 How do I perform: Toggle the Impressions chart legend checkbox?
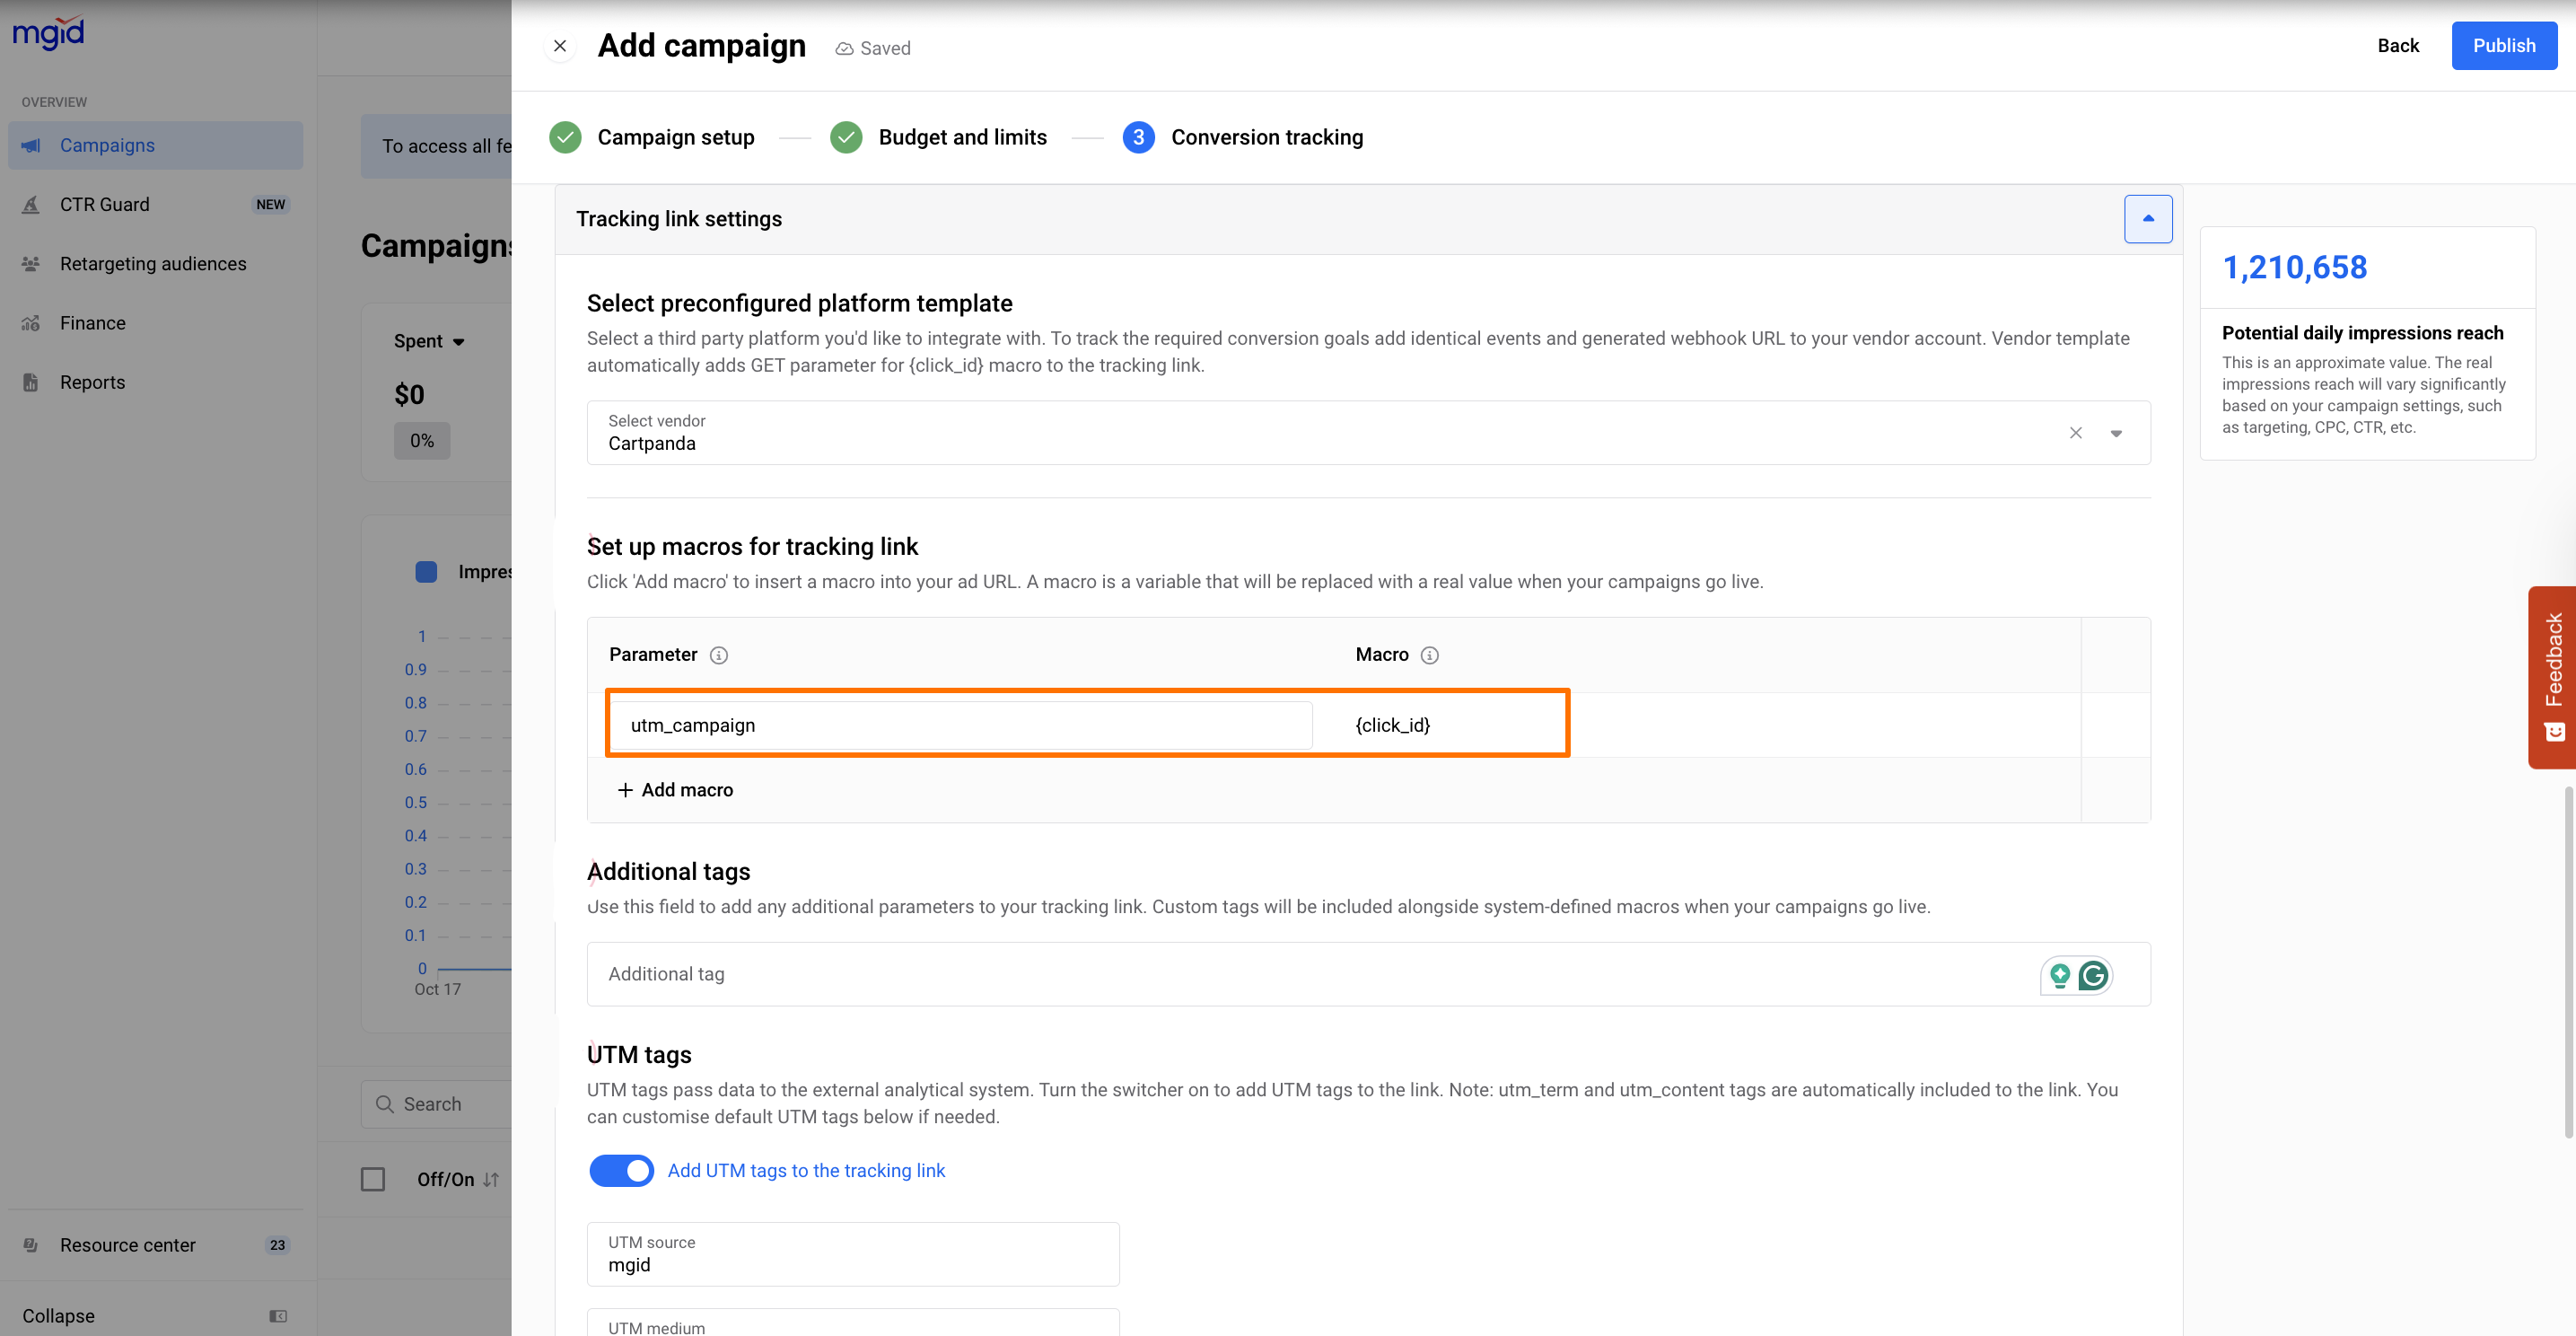pyautogui.click(x=426, y=572)
